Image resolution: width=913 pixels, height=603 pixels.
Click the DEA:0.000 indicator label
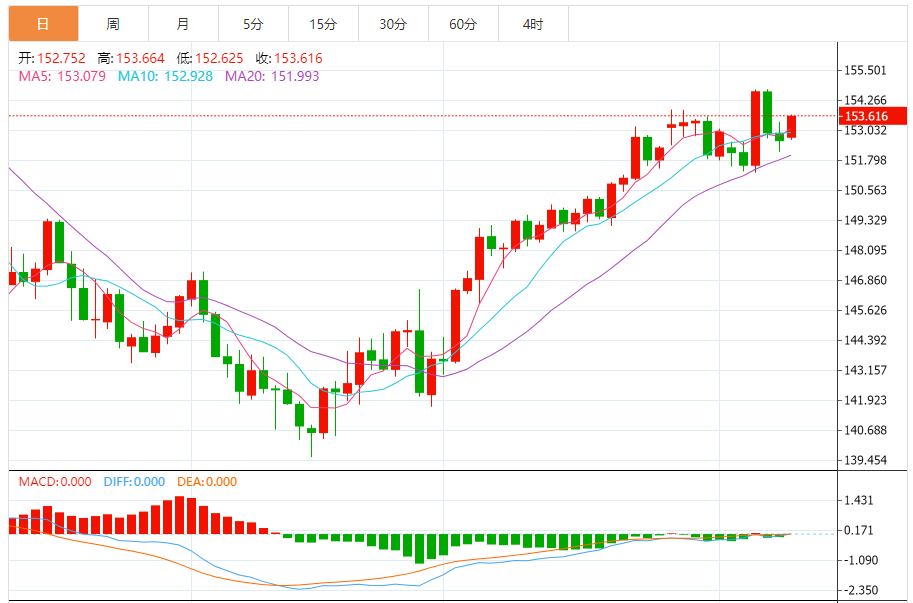coord(207,482)
